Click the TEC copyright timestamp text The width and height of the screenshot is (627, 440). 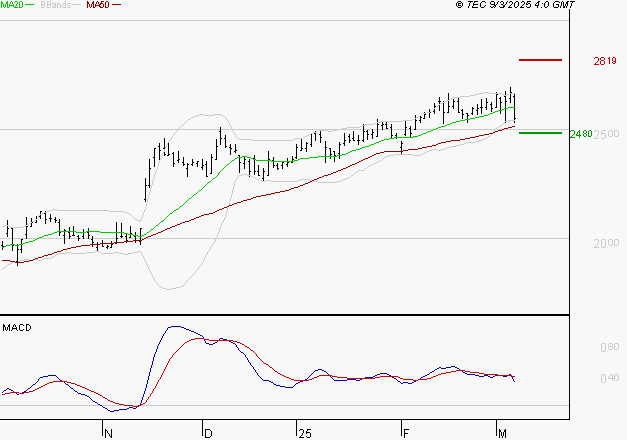(515, 5)
